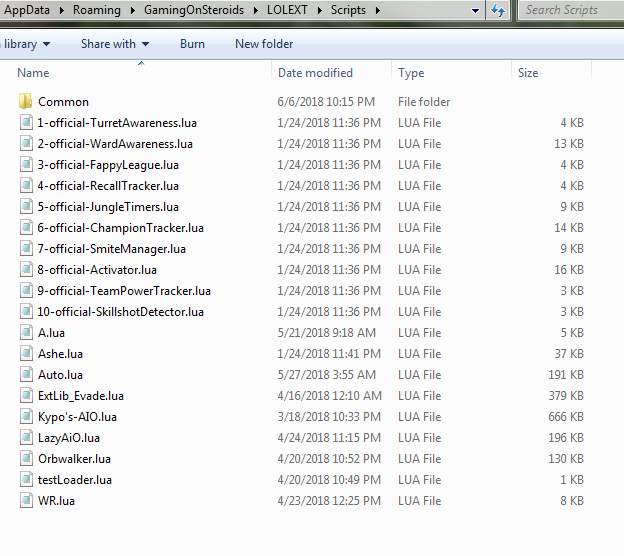This screenshot has height=556, width=624.
Task: Expand the arrow after Roaming breadcrumb
Action: [133, 10]
